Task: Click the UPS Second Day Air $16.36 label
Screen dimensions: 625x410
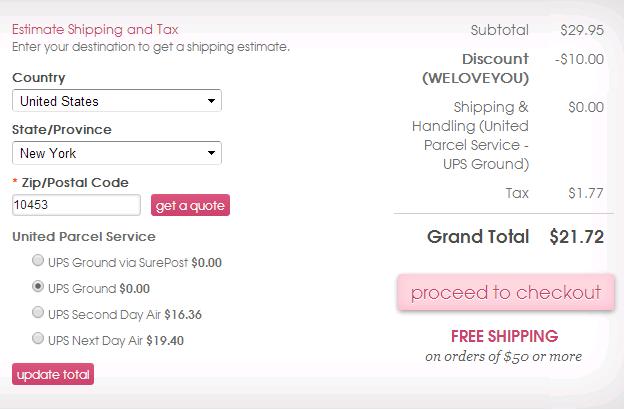Action: coord(125,314)
